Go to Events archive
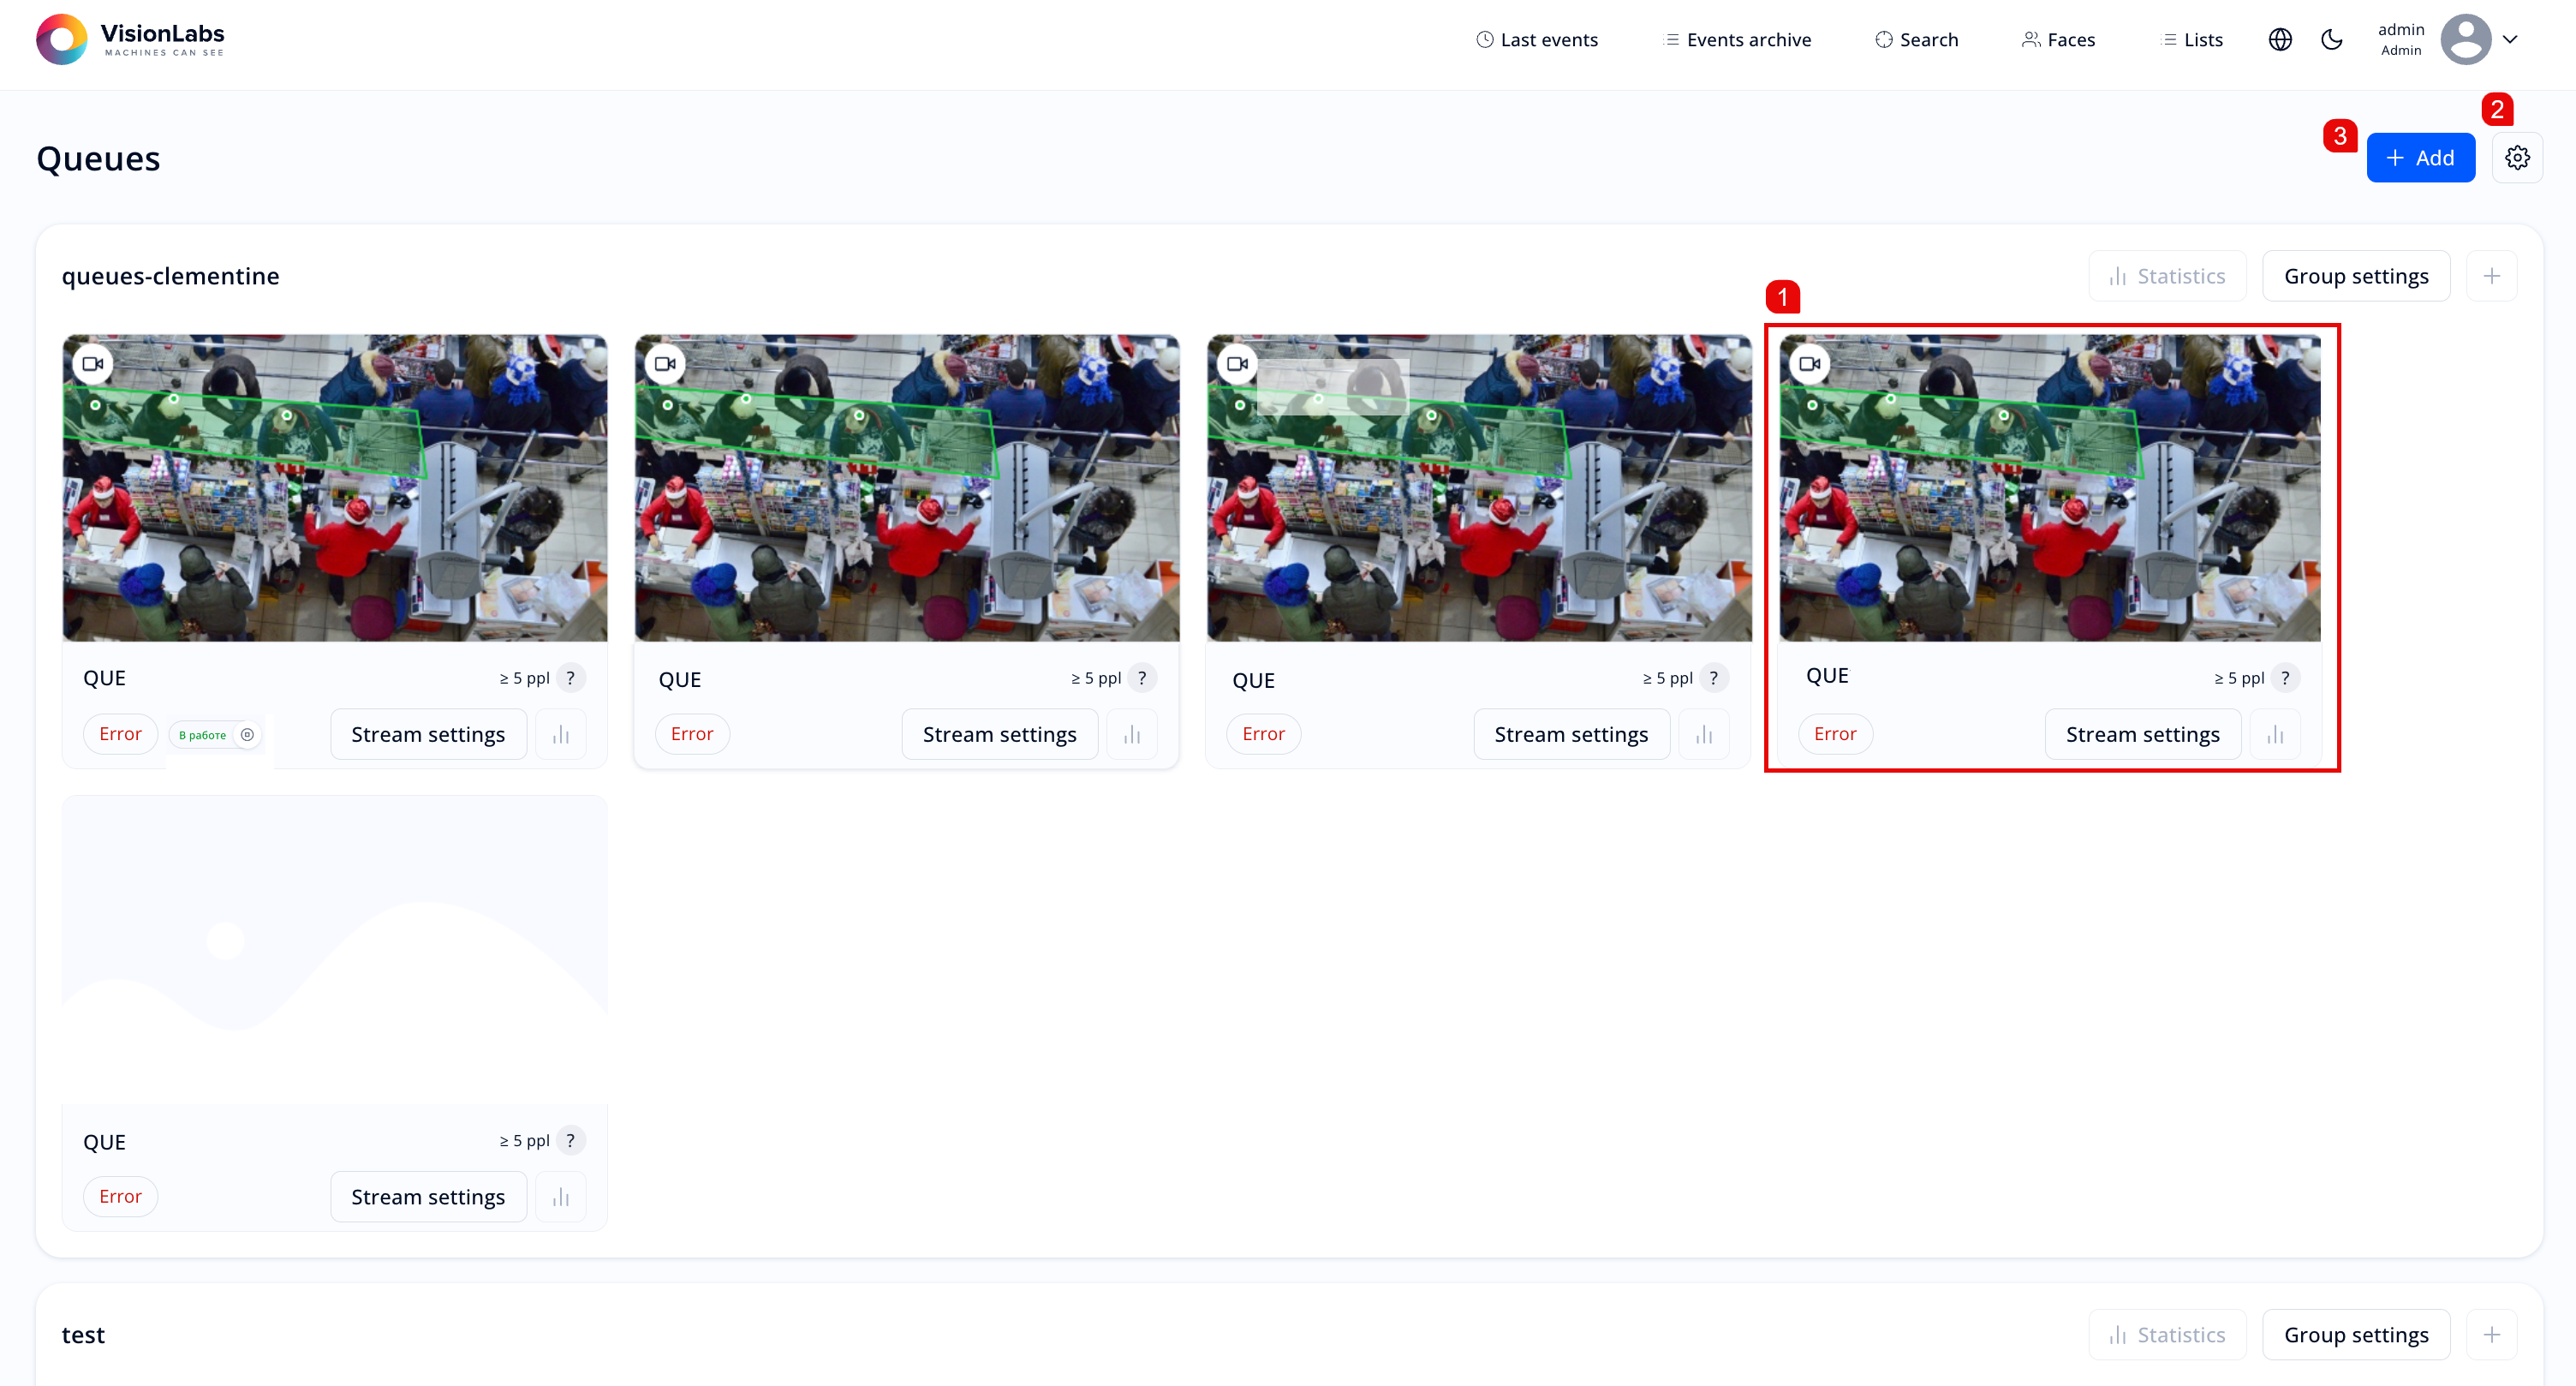This screenshot has height=1386, width=2576. pyautogui.click(x=1737, y=40)
